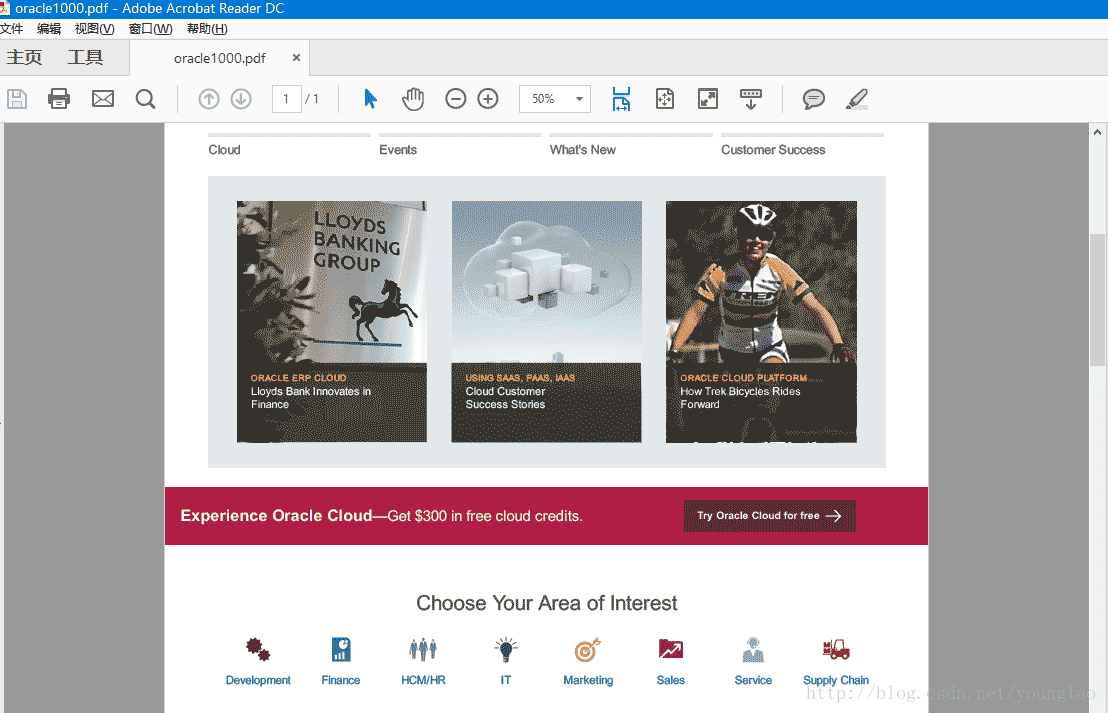
Task: Select Development gears icon
Action: click(258, 649)
